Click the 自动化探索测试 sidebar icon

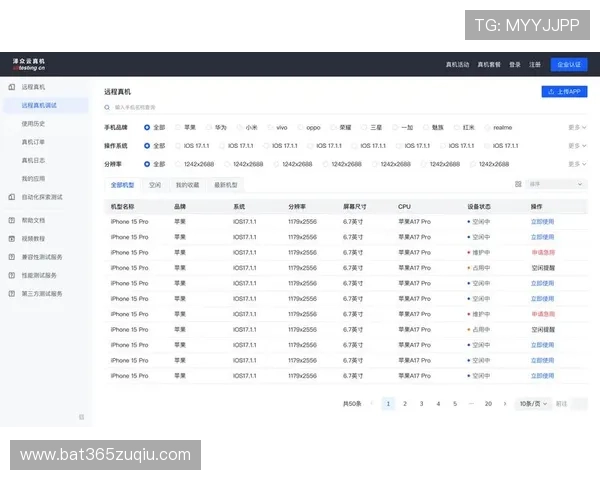[11, 197]
